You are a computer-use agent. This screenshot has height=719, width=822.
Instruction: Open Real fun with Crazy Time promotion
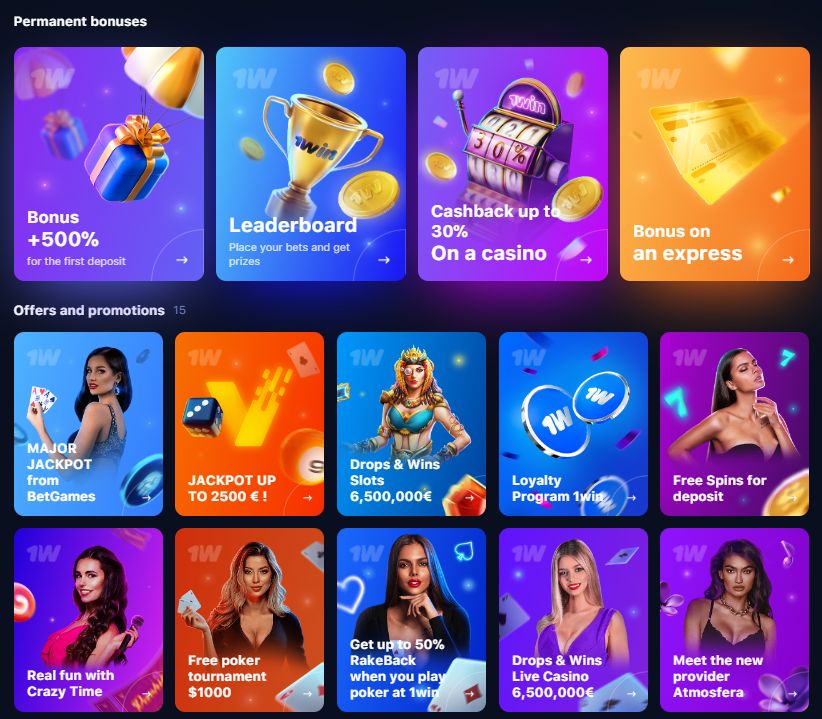(x=88, y=620)
